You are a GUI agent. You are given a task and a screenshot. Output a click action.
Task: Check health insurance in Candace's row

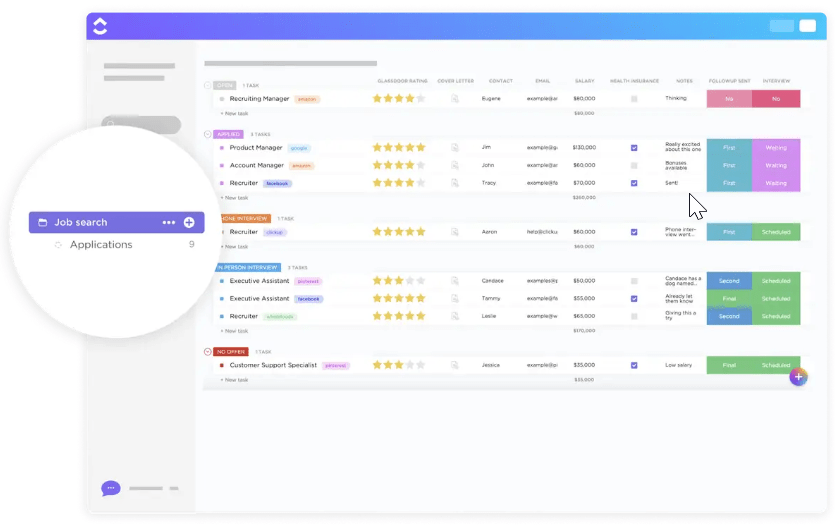tap(634, 281)
